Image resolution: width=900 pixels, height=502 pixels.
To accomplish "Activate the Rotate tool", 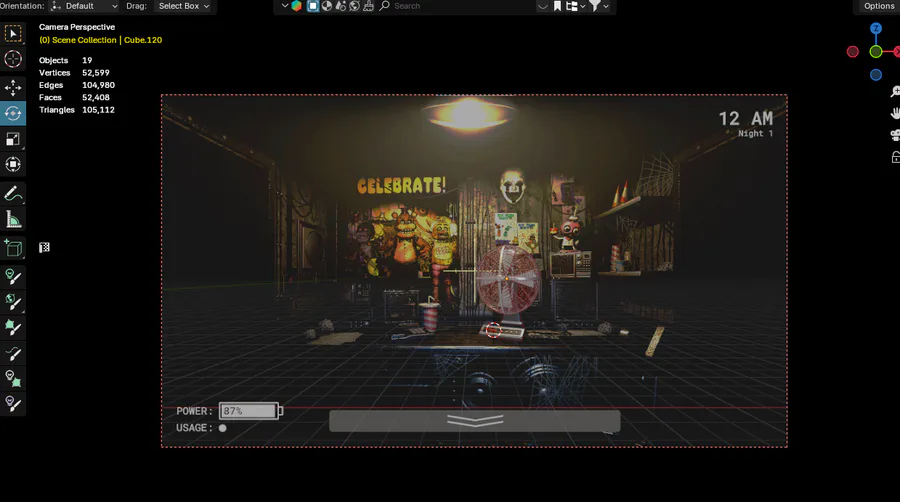I will (13, 113).
